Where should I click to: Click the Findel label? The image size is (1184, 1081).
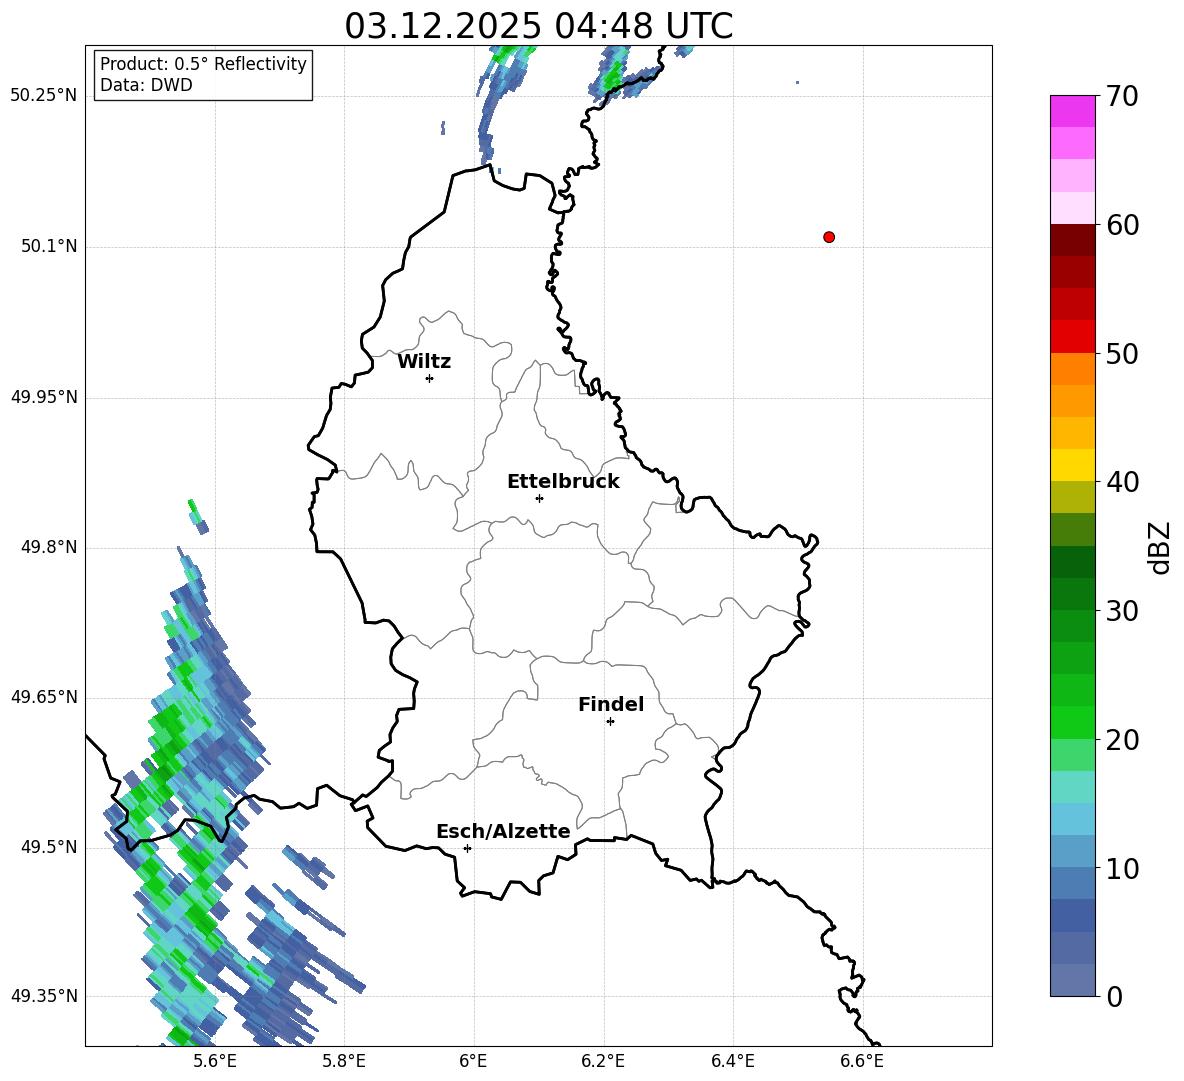click(611, 704)
